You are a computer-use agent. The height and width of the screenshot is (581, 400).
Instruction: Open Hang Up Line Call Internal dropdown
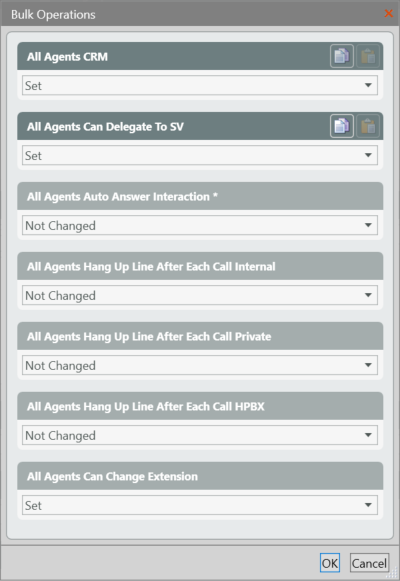coord(200,295)
